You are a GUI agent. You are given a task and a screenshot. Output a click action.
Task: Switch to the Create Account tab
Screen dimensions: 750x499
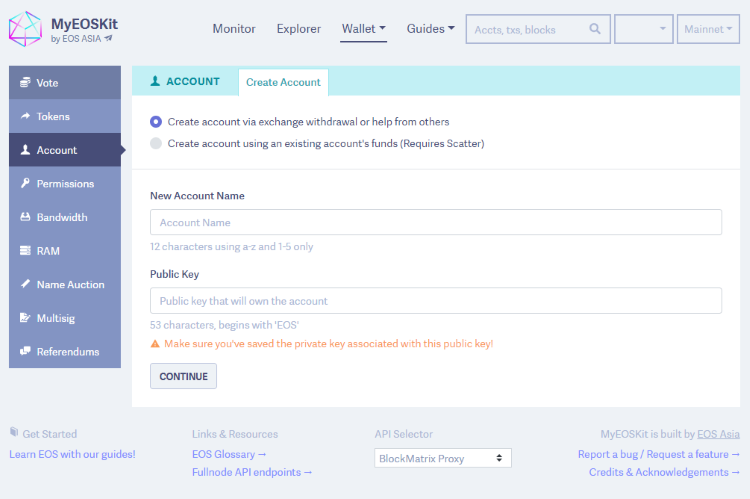283,82
